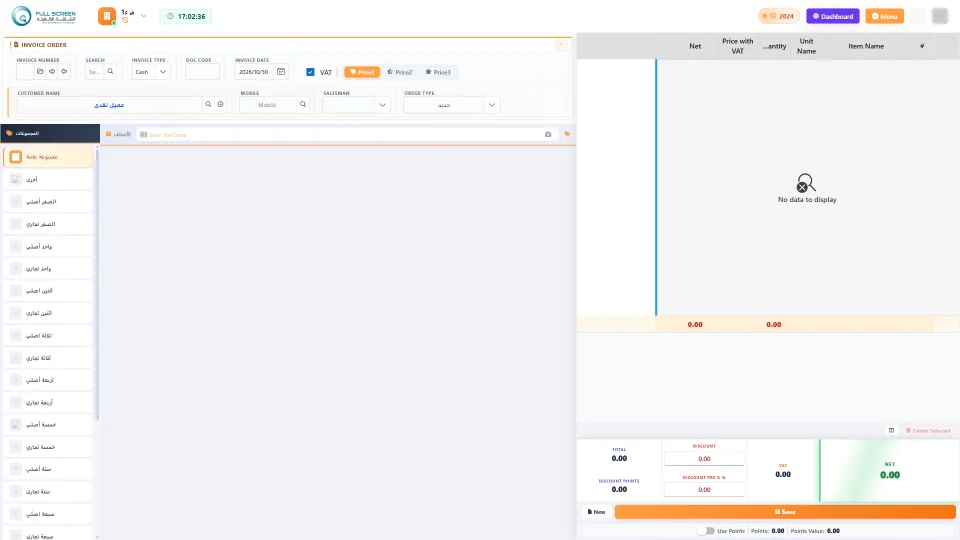Expand the branch selector chevron in header

(x=143, y=16)
